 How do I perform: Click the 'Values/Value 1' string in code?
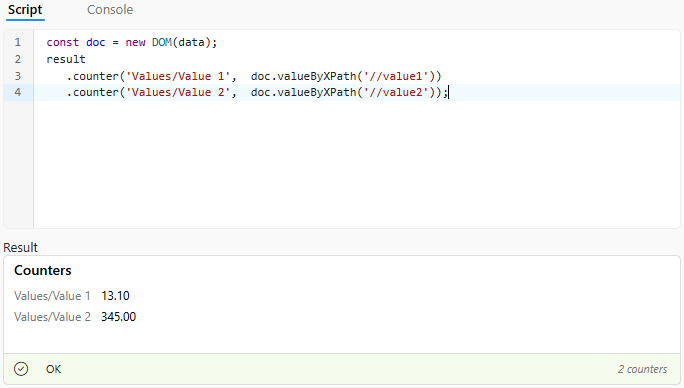pos(178,76)
